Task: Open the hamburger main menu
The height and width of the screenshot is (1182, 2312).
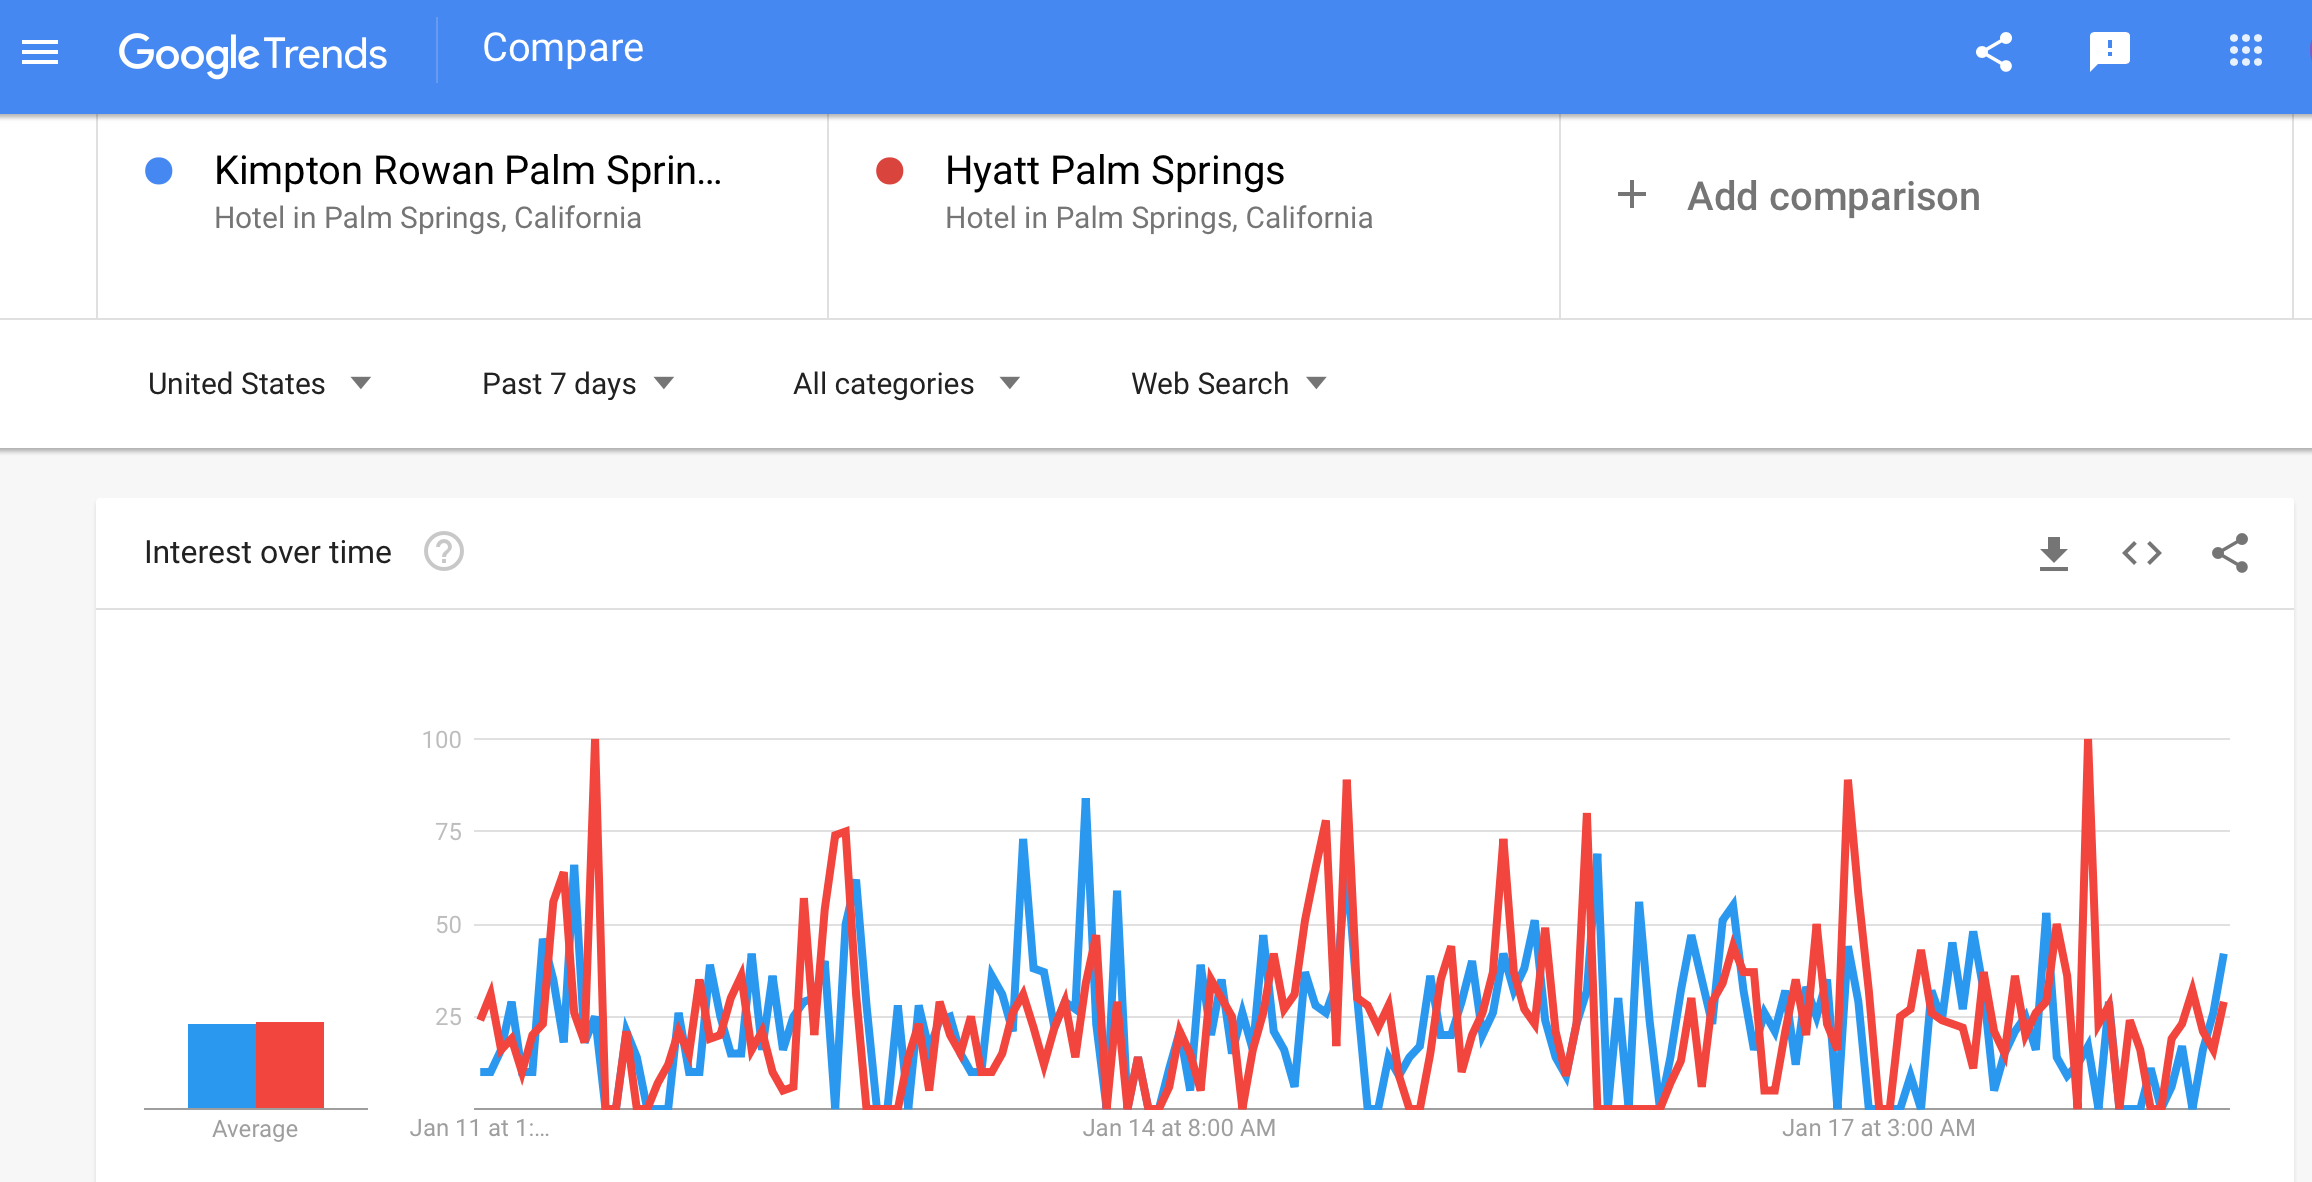Action: (40, 52)
